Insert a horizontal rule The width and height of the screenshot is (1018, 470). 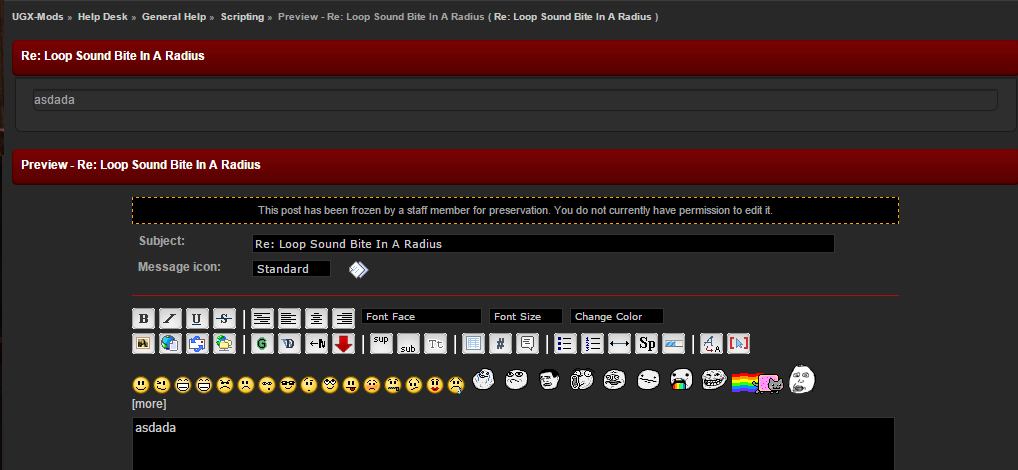click(619, 343)
